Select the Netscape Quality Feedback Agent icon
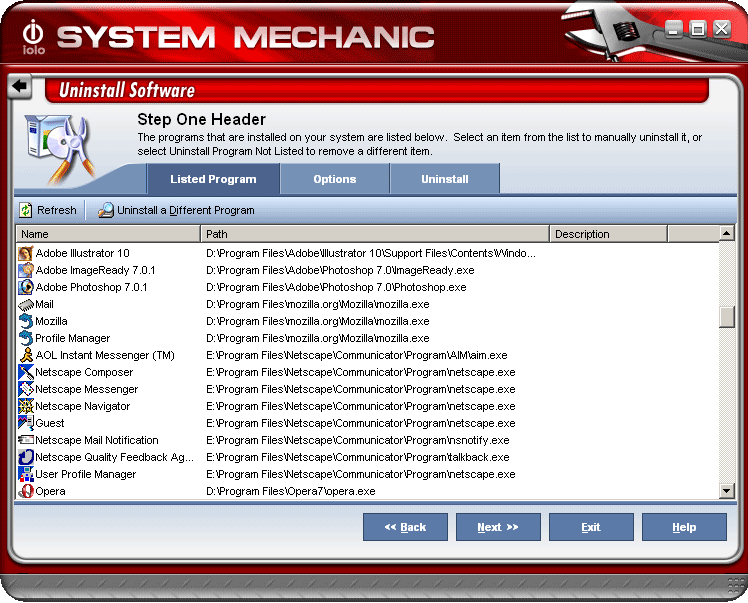748x603 pixels. 26,457
